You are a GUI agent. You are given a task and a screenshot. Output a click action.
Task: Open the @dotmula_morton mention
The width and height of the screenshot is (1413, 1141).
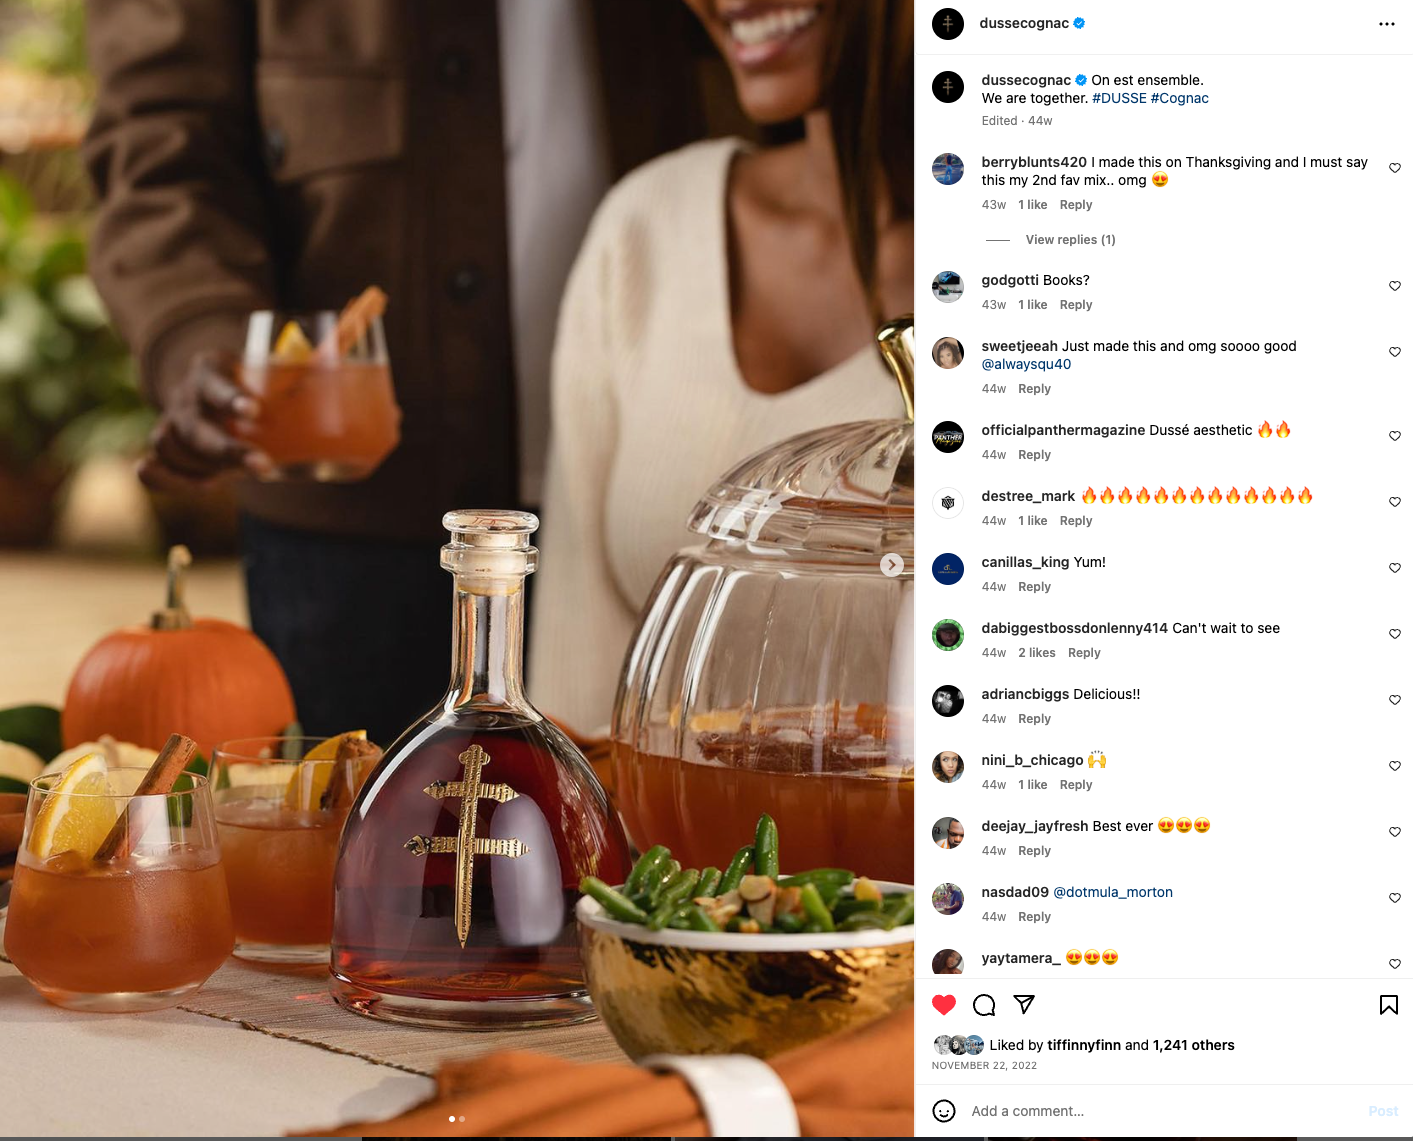1113,892
